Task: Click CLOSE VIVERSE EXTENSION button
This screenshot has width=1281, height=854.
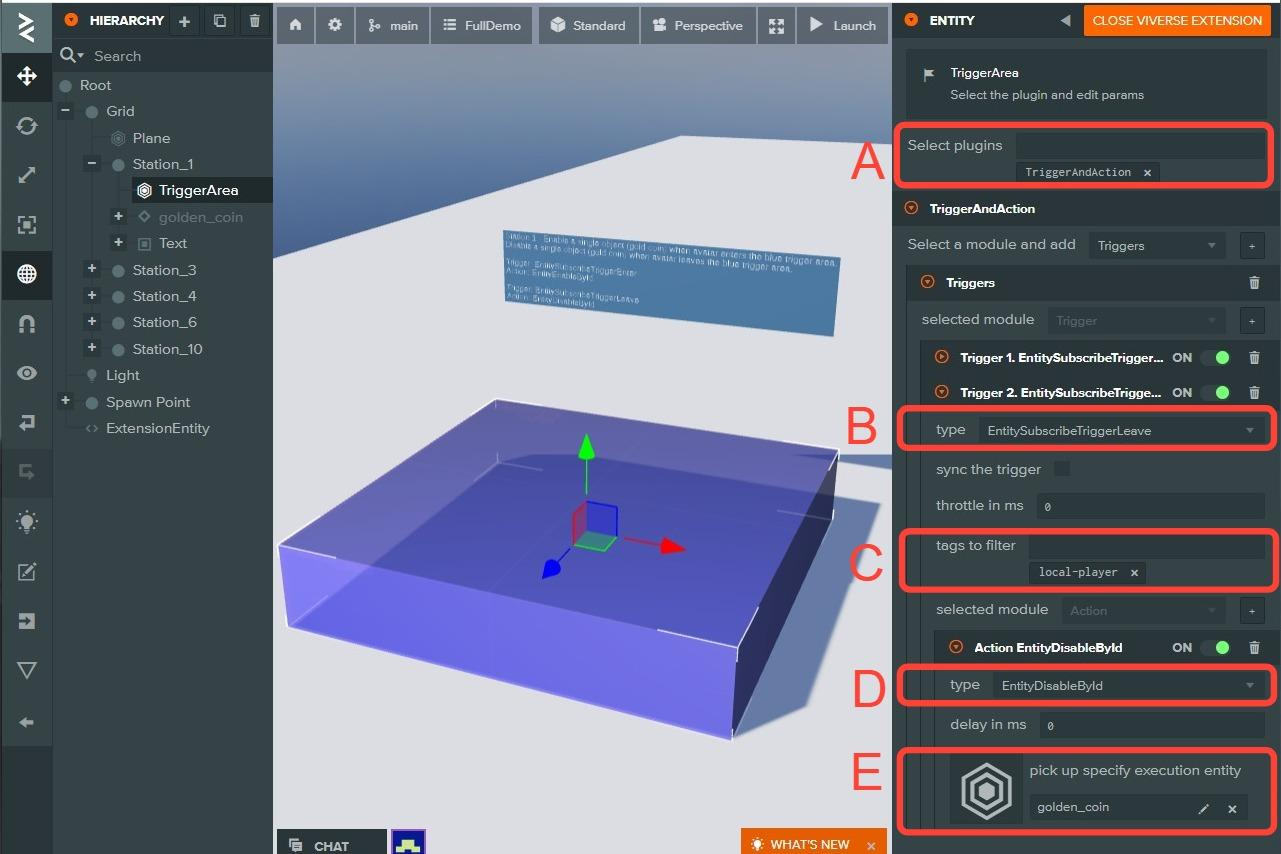Action: [1177, 20]
